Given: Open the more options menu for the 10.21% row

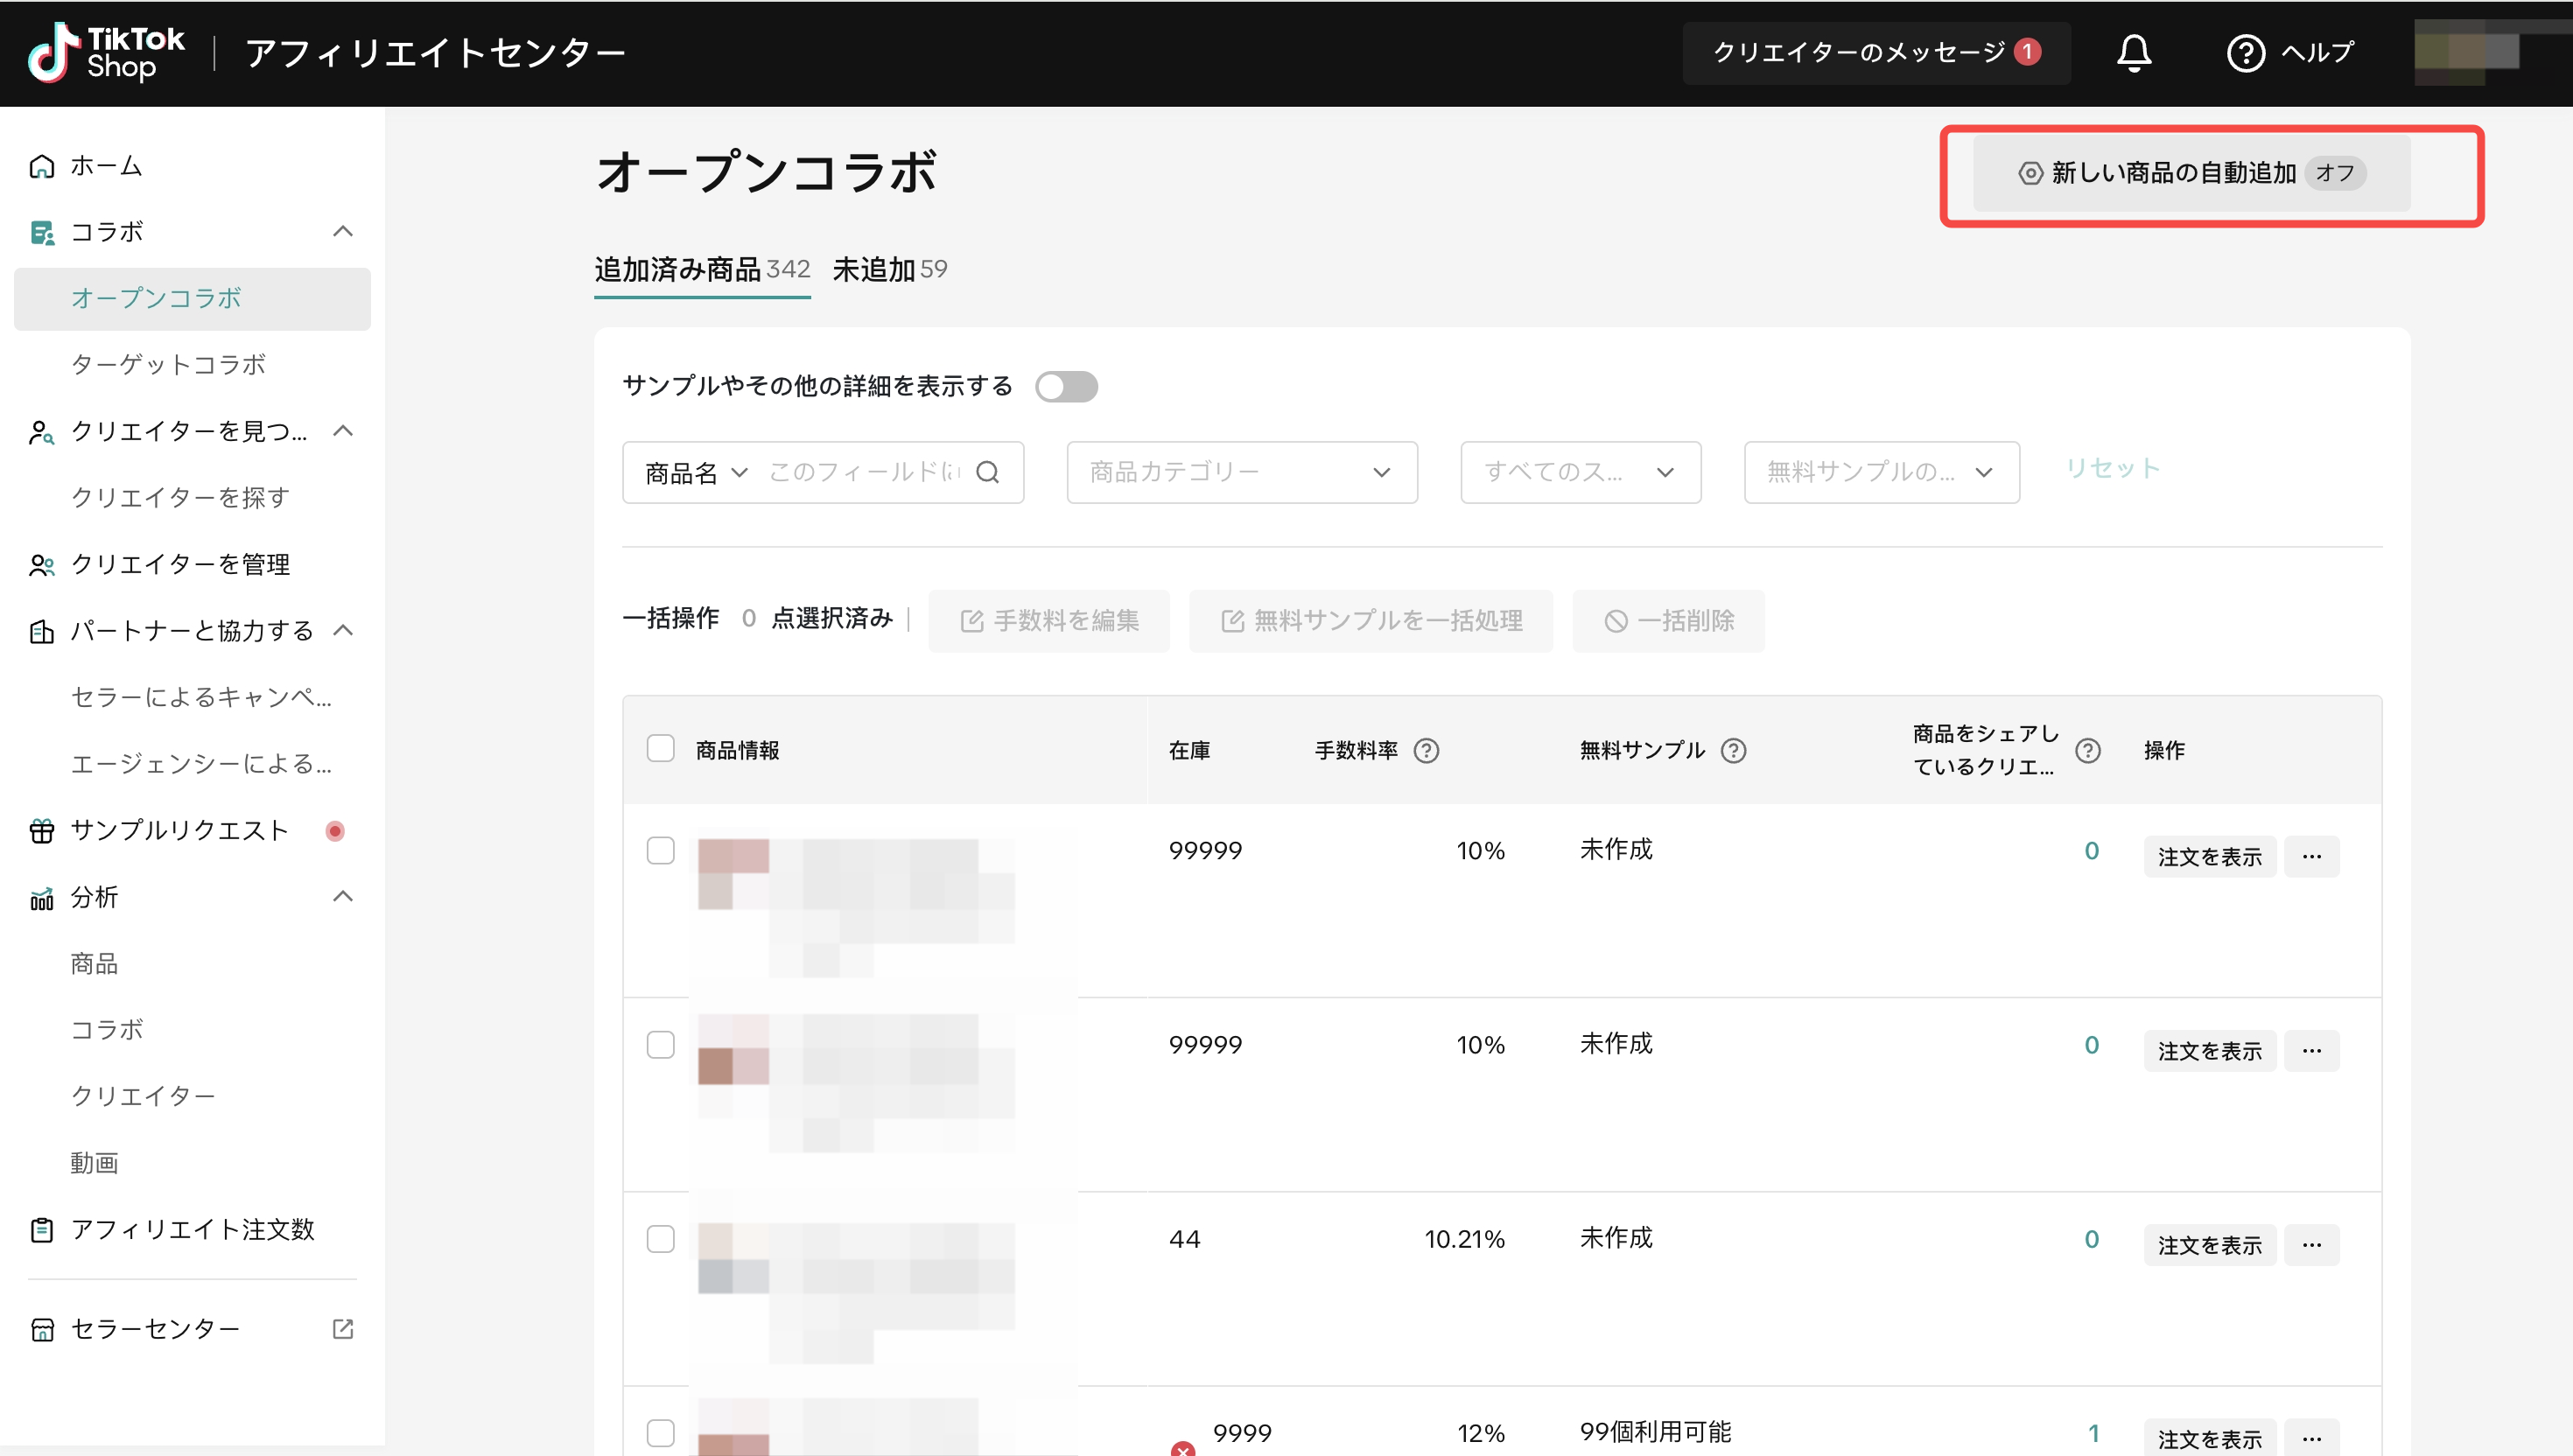Looking at the screenshot, I should pyautogui.click(x=2311, y=1245).
